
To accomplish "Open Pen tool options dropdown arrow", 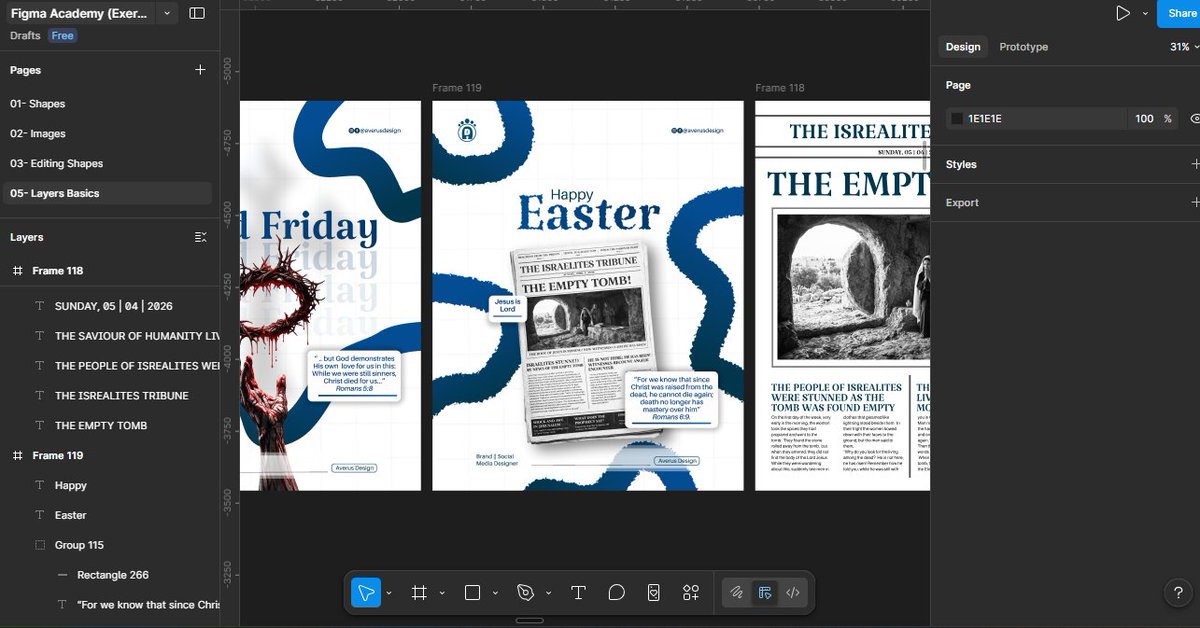I will click(548, 593).
